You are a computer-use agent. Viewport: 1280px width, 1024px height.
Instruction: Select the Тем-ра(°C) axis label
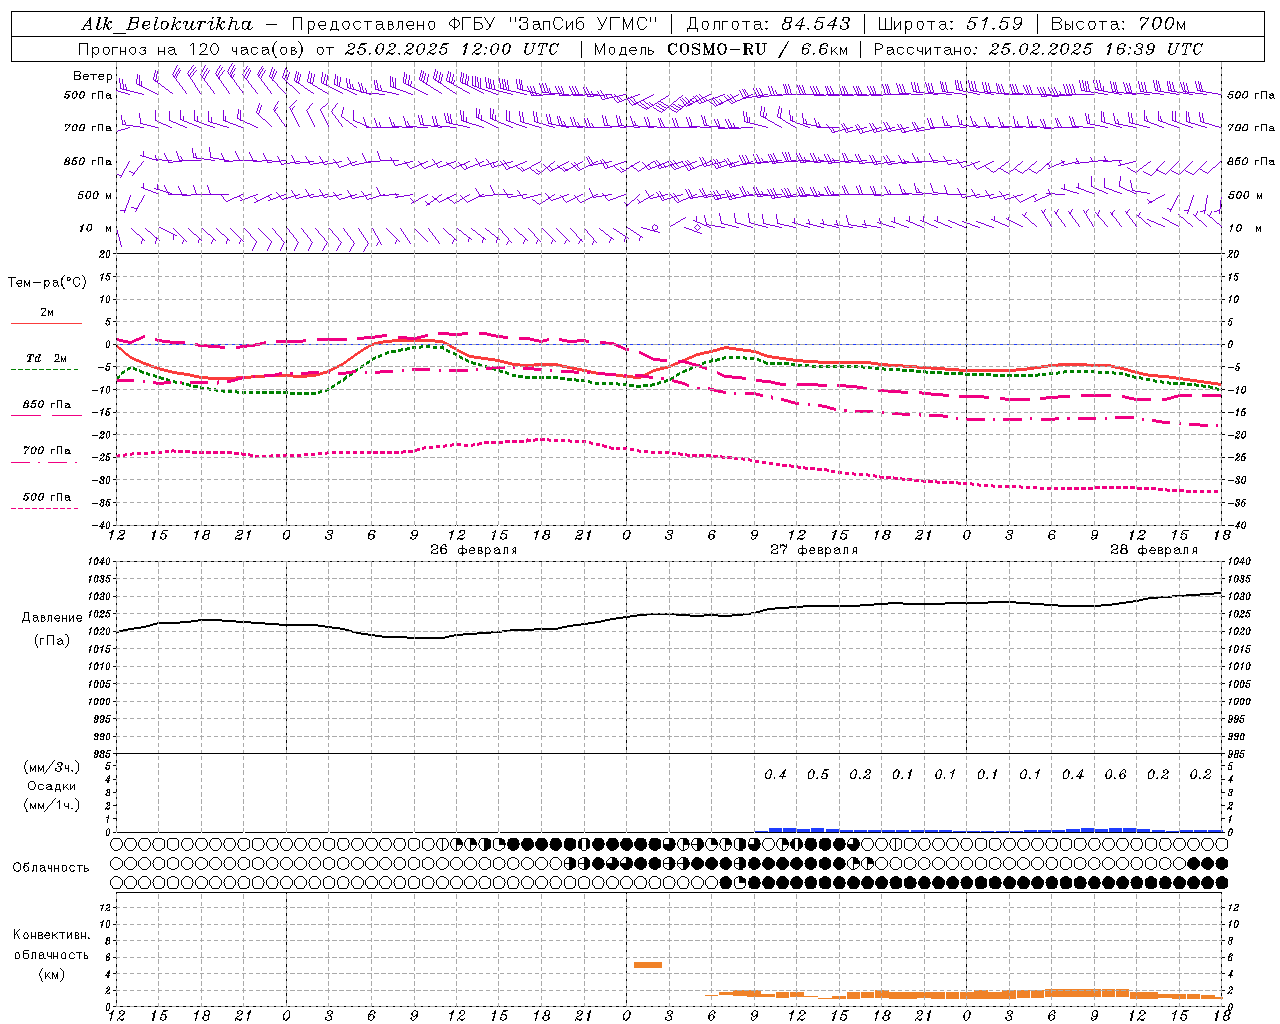point(47,283)
